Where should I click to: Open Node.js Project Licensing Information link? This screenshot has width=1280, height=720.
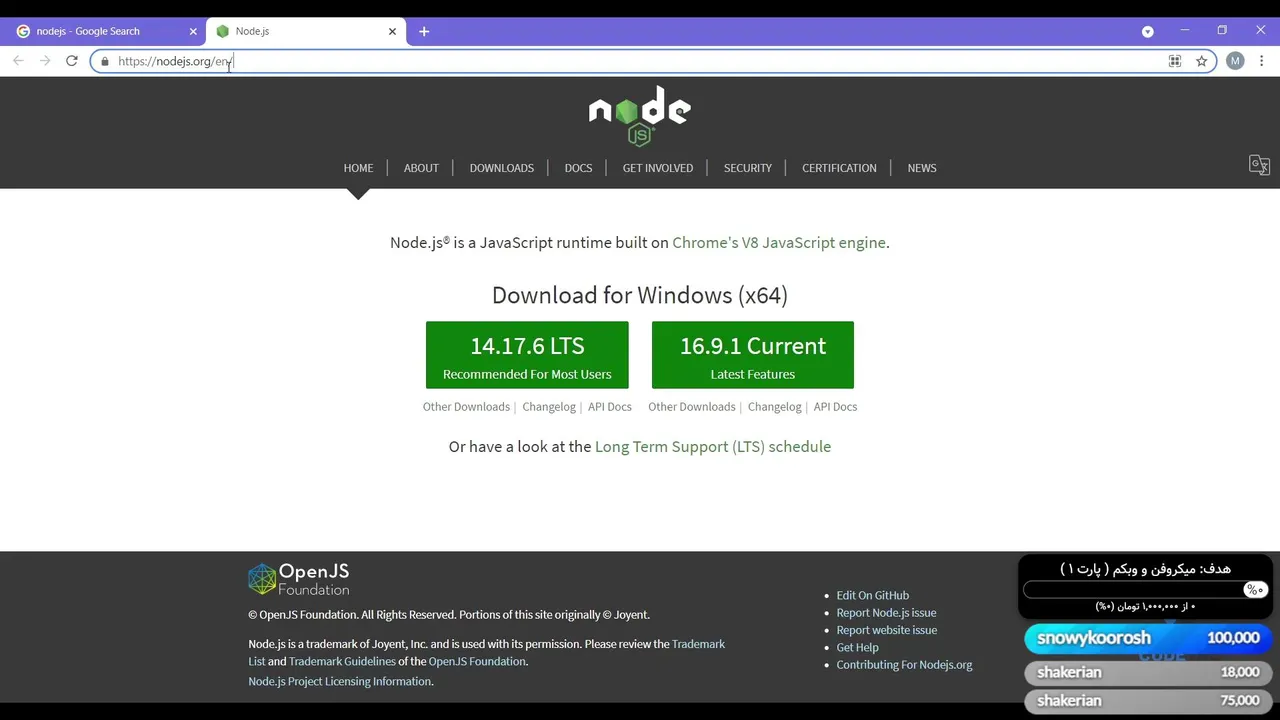(340, 682)
